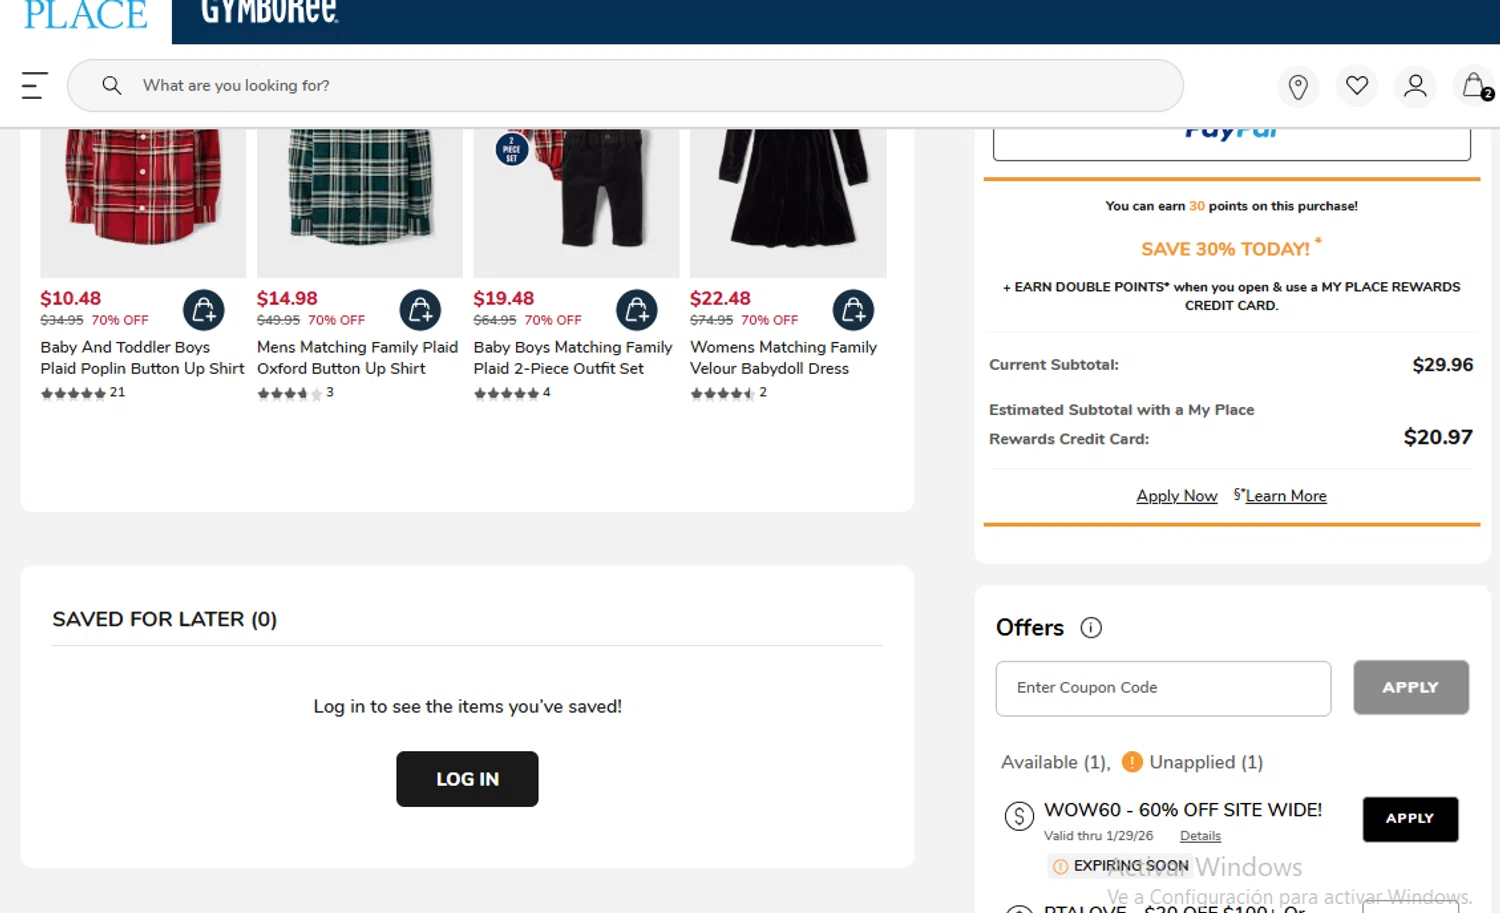Open Womens Matching Family Velour Babydoll title
This screenshot has height=913, width=1500.
point(783,358)
